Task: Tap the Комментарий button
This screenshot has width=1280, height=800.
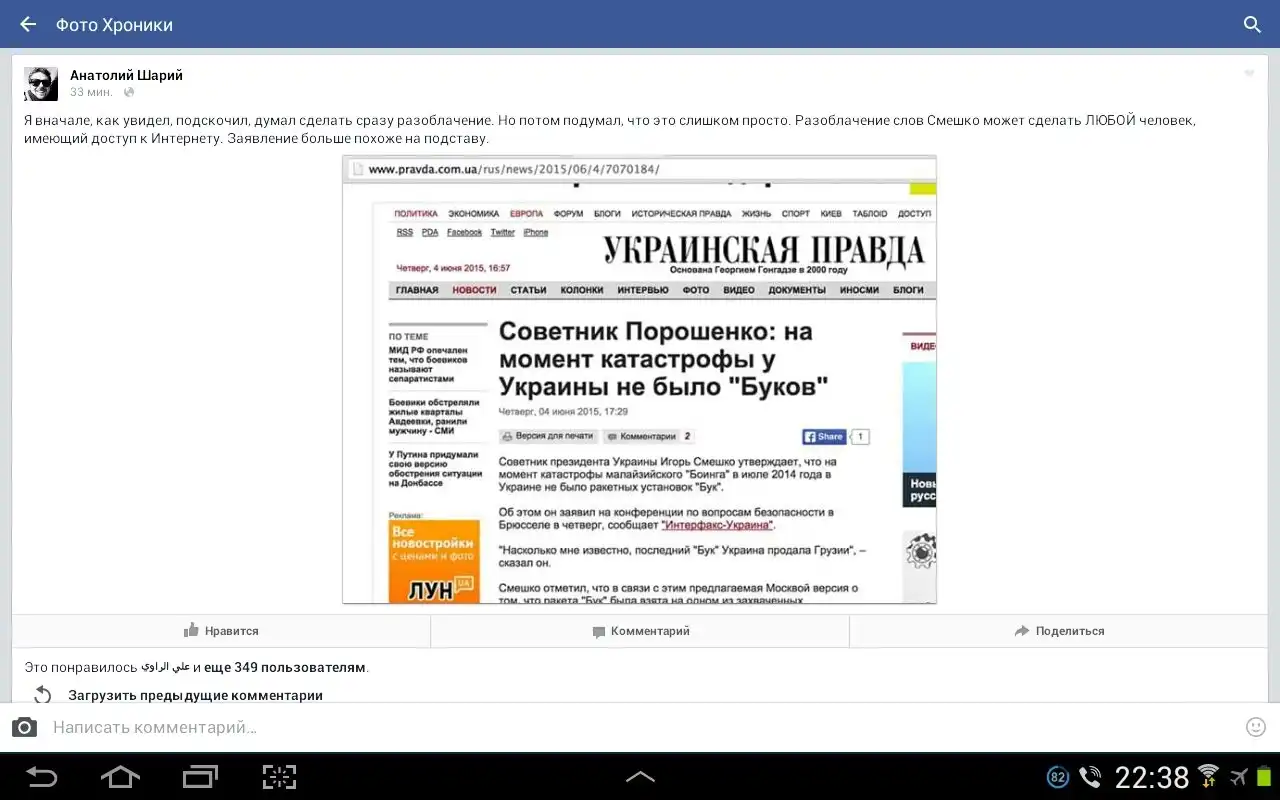Action: coord(640,631)
